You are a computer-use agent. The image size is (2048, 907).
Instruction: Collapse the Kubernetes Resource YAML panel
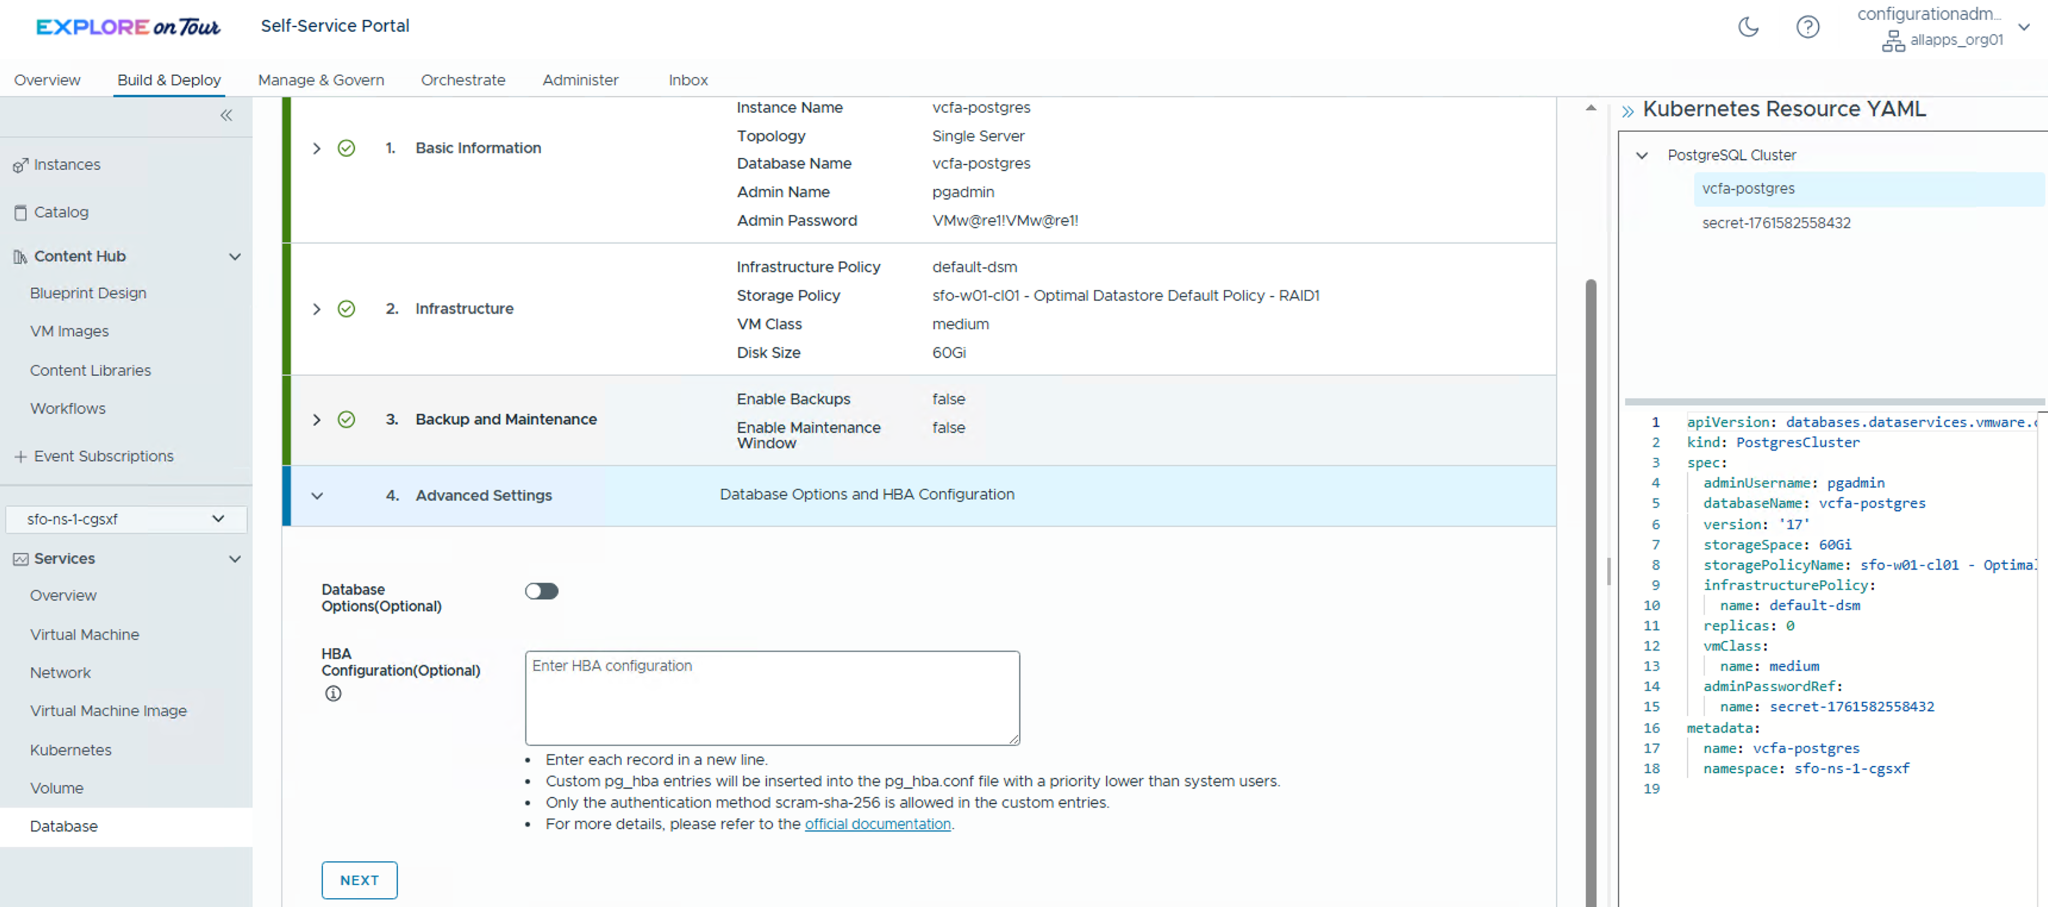(x=1628, y=111)
